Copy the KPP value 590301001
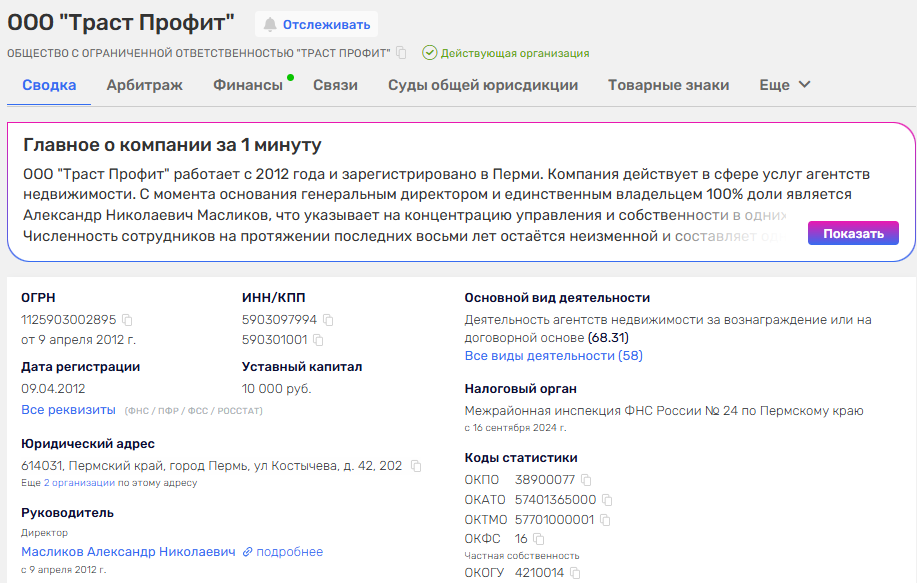Screen dimensions: 917x583 click(319, 339)
